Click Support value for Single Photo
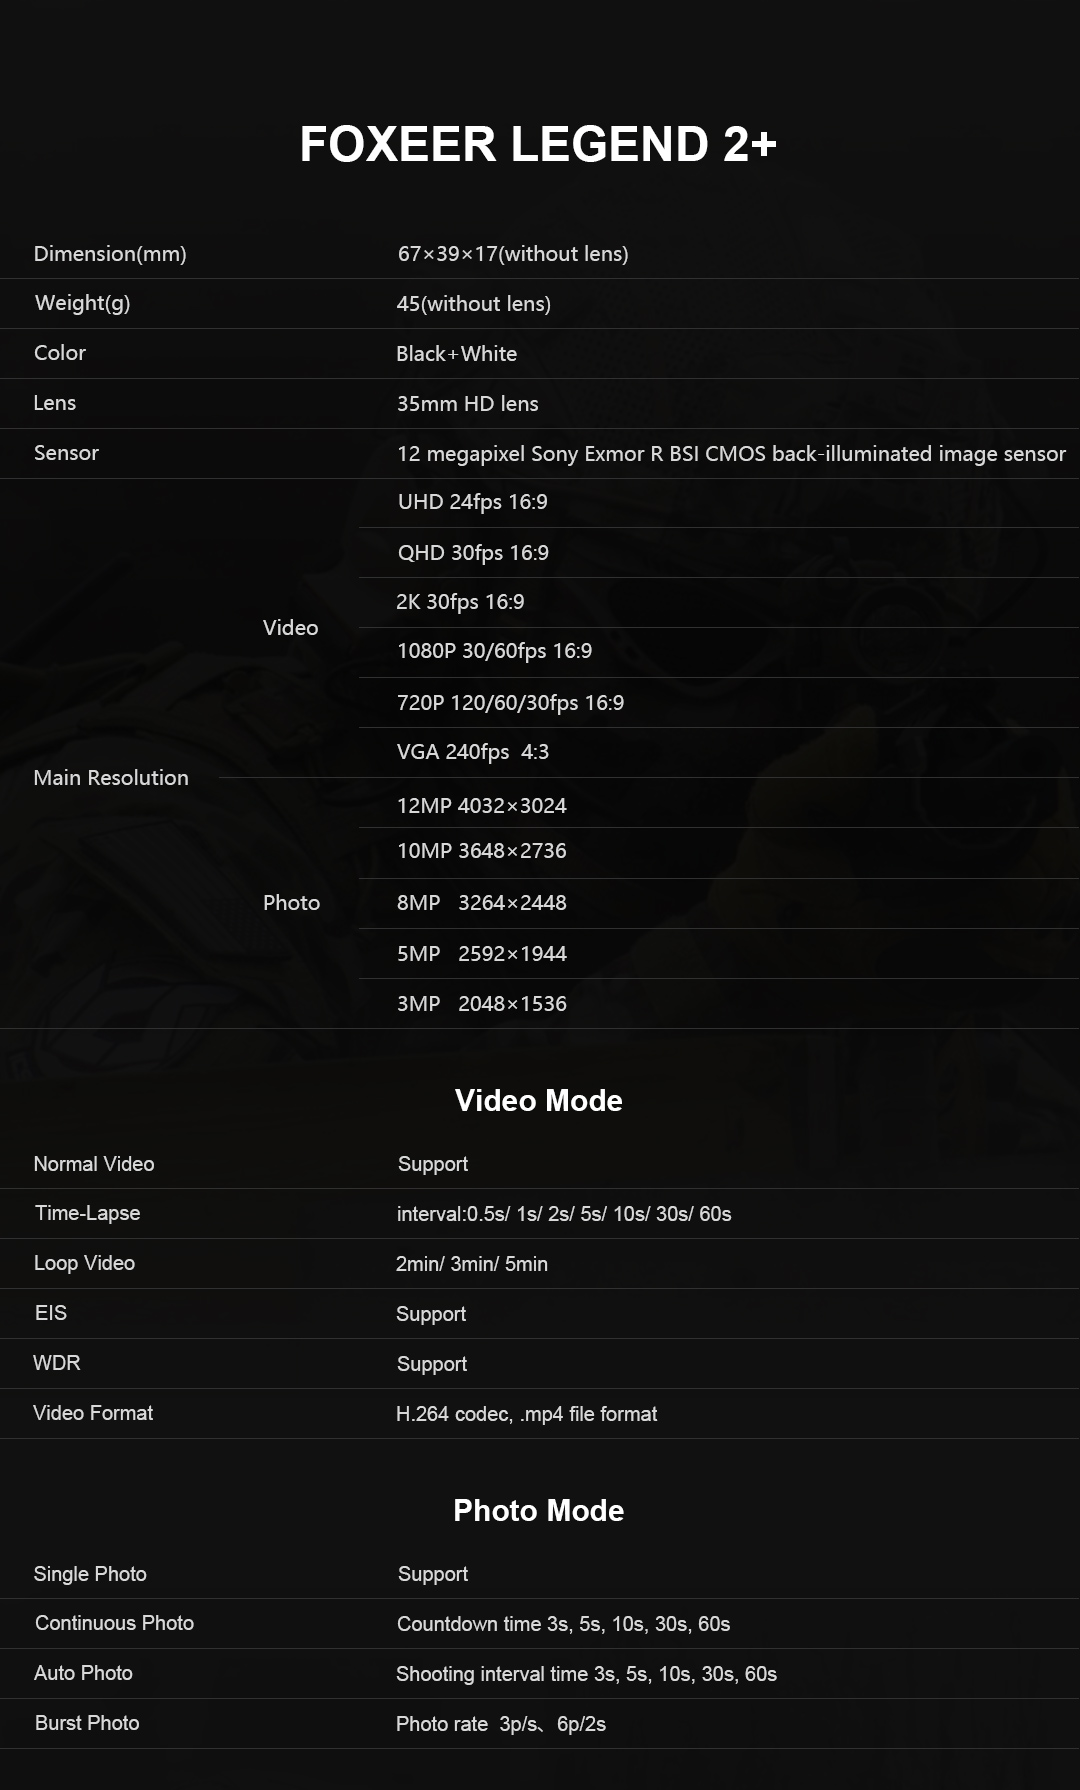The height and width of the screenshot is (1790, 1080). pyautogui.click(x=433, y=1575)
